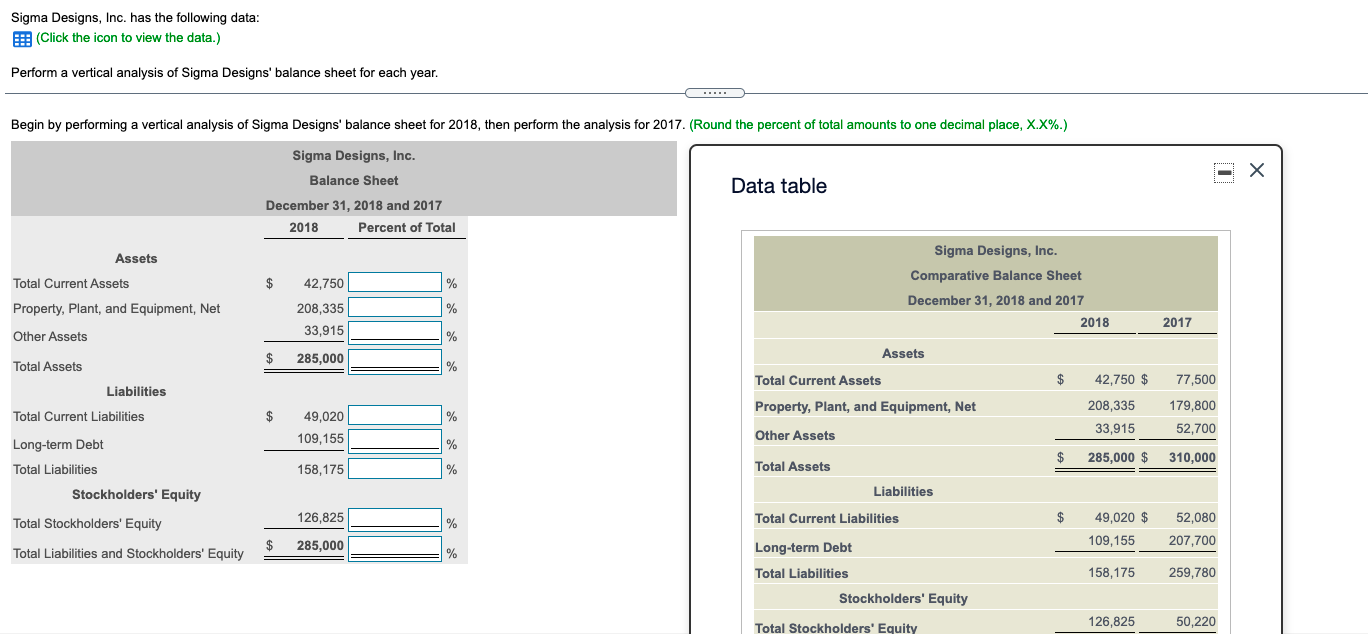Select the Total Stockholders' Equity percent box

point(394,520)
